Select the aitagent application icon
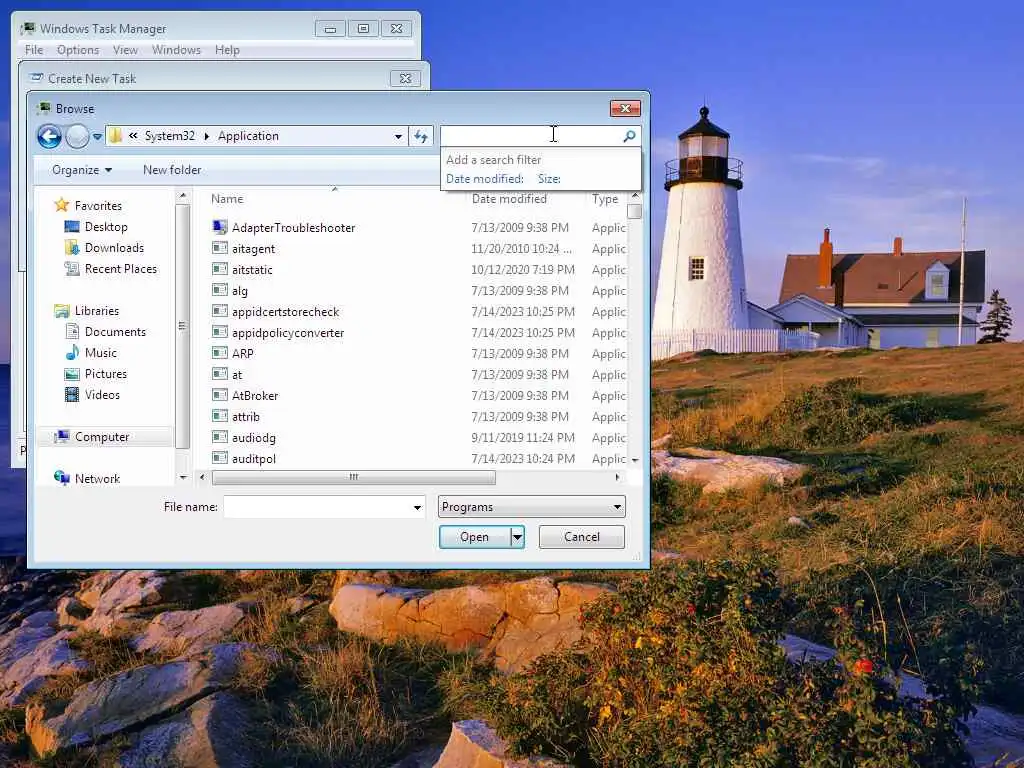The width and height of the screenshot is (1024, 768). click(220, 248)
